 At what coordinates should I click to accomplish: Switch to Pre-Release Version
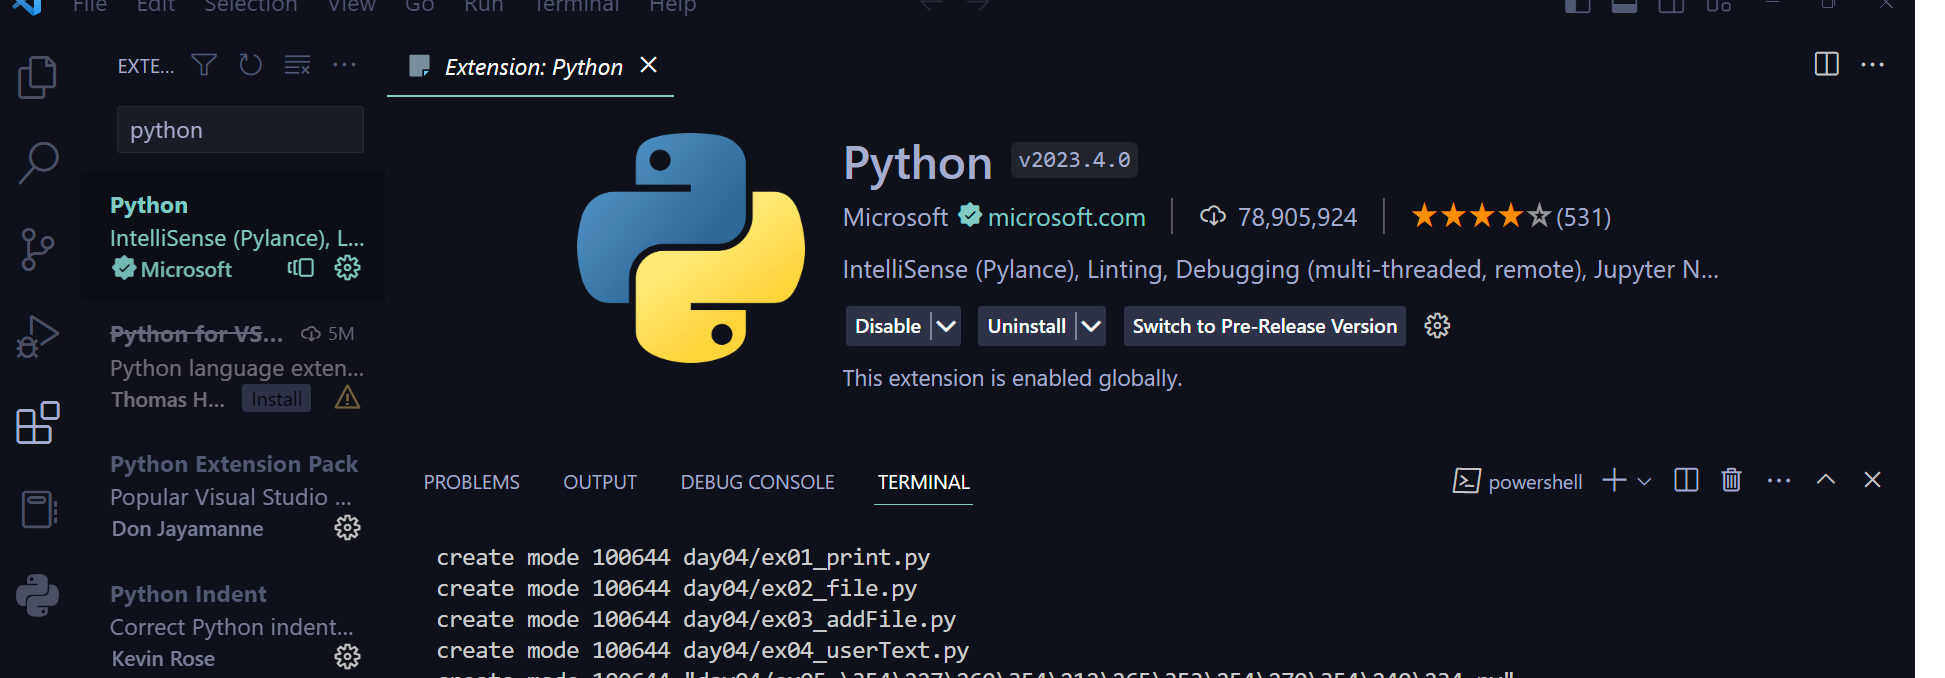coord(1264,326)
